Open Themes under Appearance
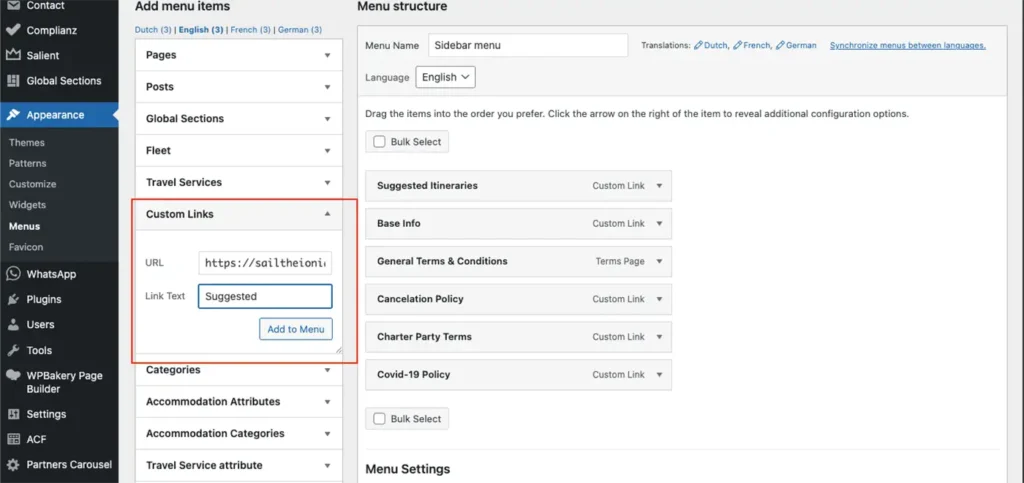1024x483 pixels. tap(27, 142)
